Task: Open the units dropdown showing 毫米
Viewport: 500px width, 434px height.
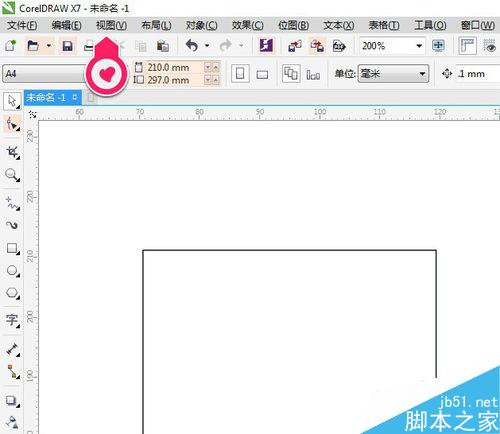Action: point(393,74)
